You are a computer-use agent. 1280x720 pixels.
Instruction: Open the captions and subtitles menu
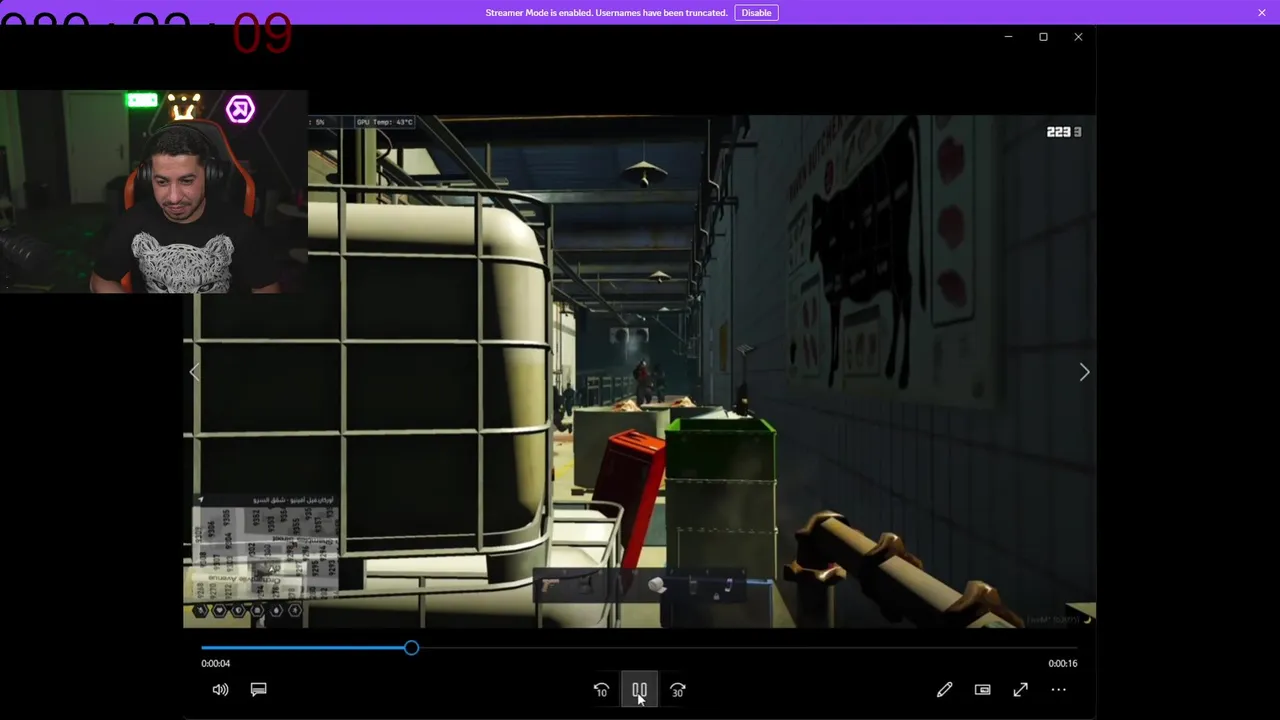click(258, 690)
